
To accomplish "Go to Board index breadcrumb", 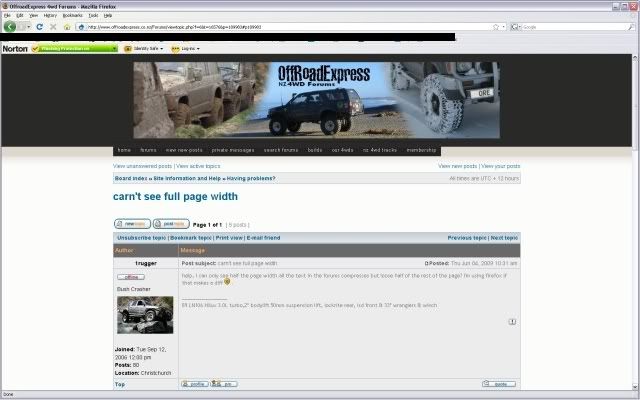I will coord(131,178).
